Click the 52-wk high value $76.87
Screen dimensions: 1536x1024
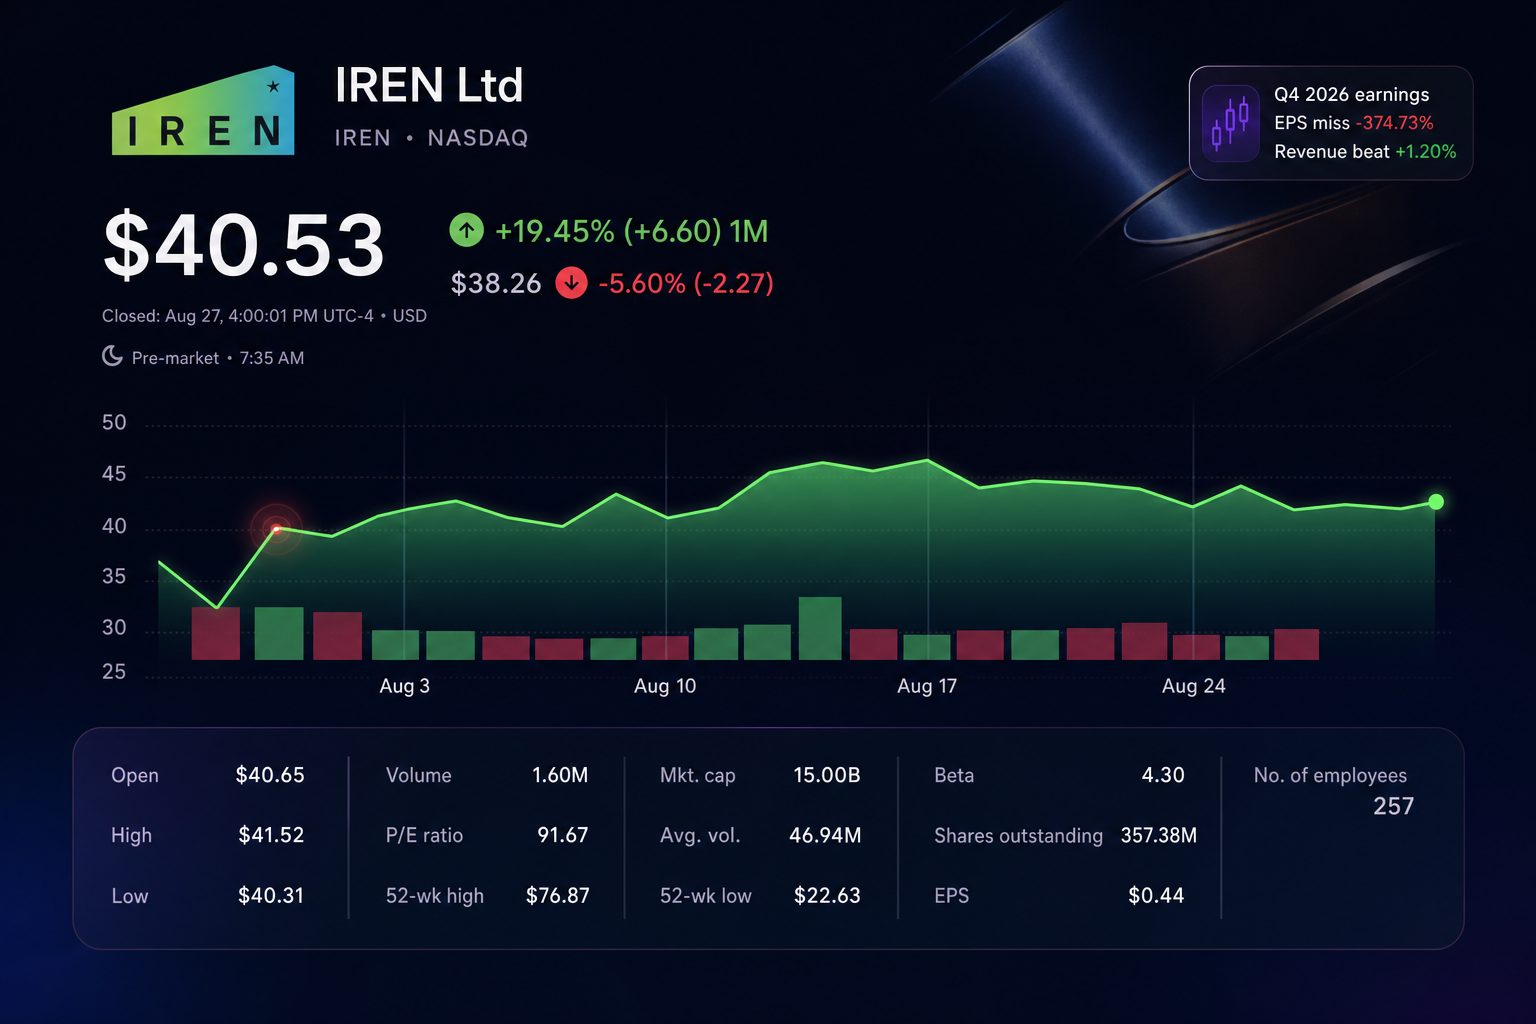pyautogui.click(x=558, y=895)
